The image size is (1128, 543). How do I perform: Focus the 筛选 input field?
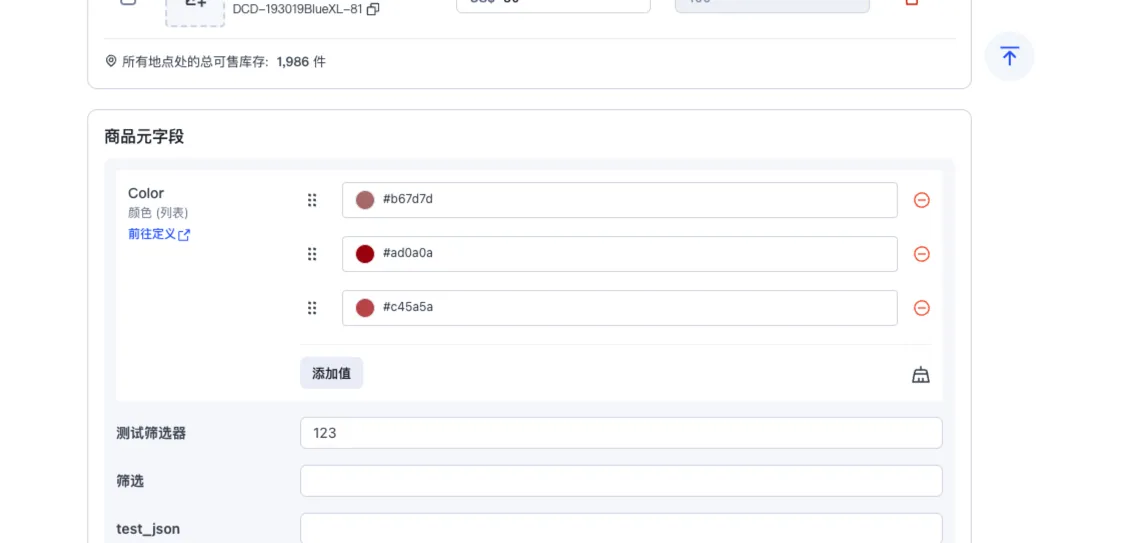[x=620, y=481]
